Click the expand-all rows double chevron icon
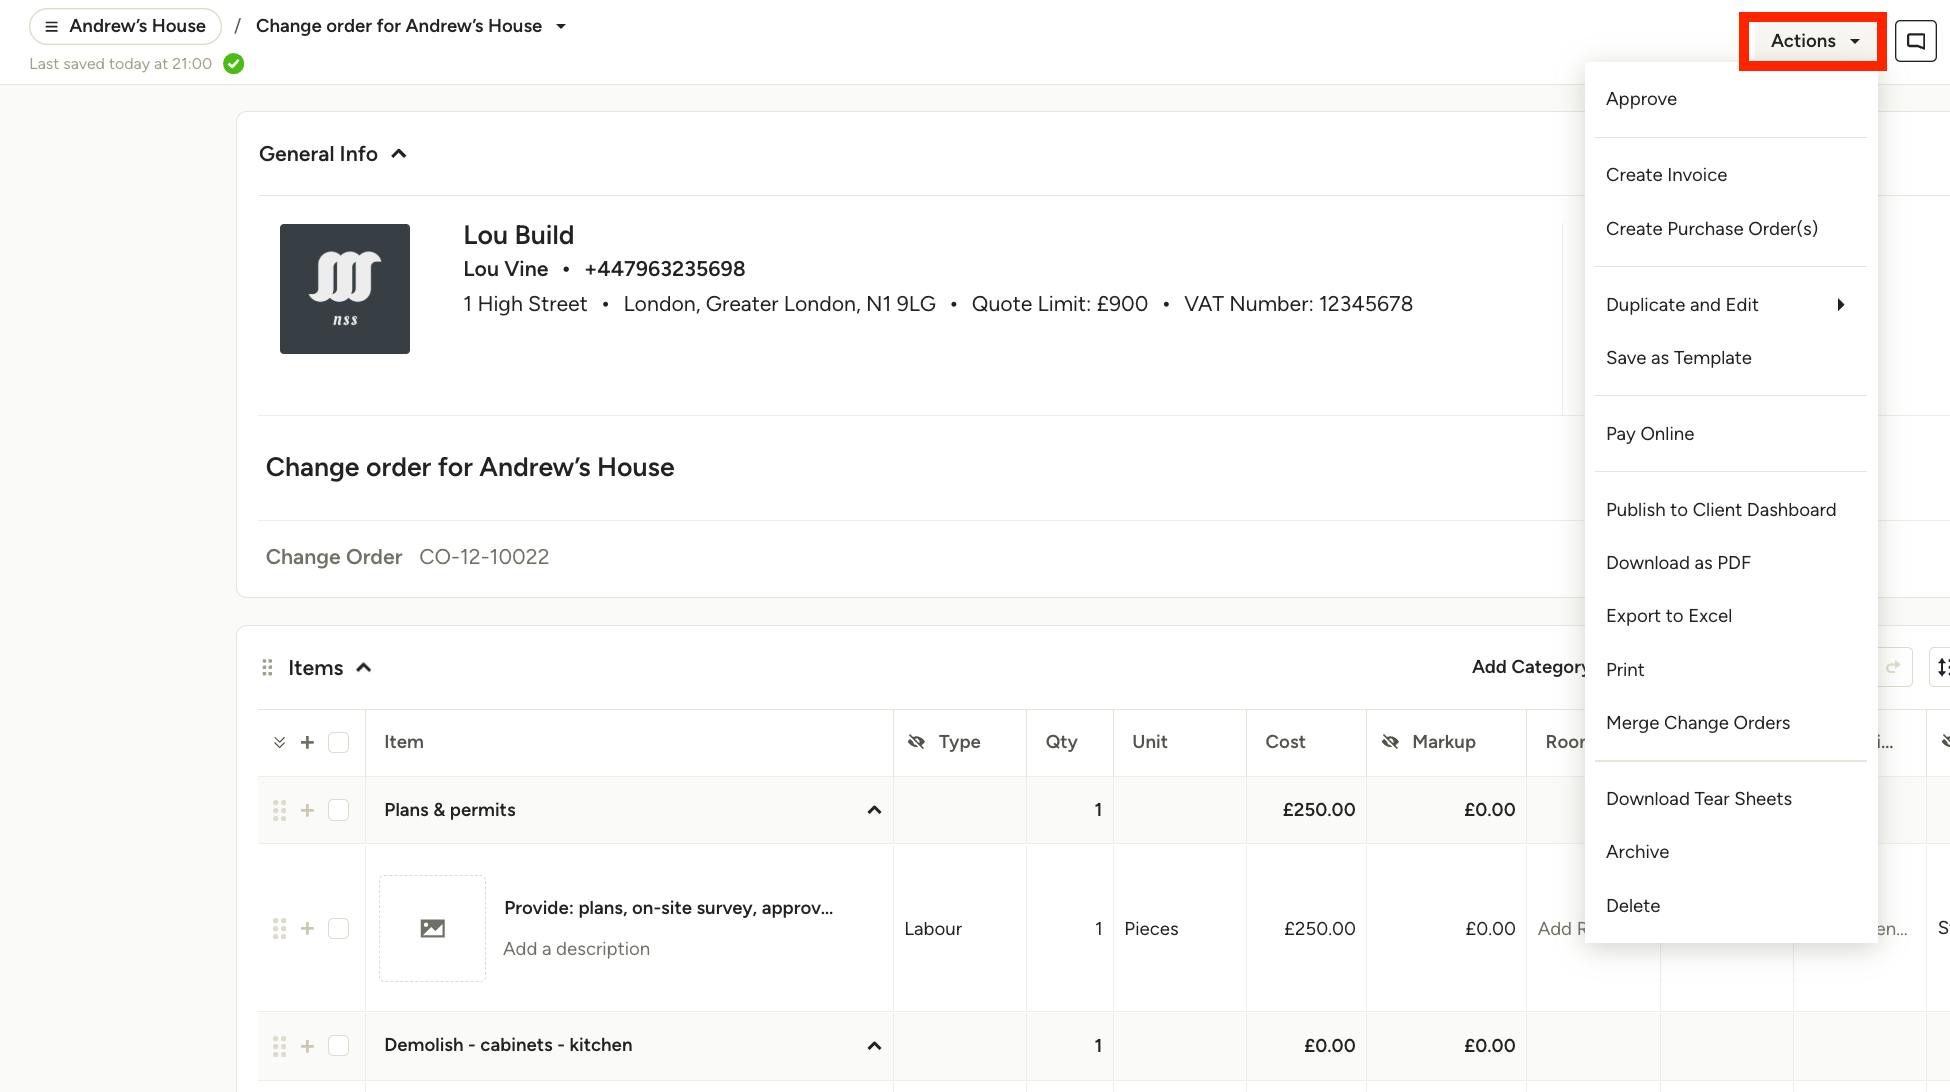 coord(279,743)
